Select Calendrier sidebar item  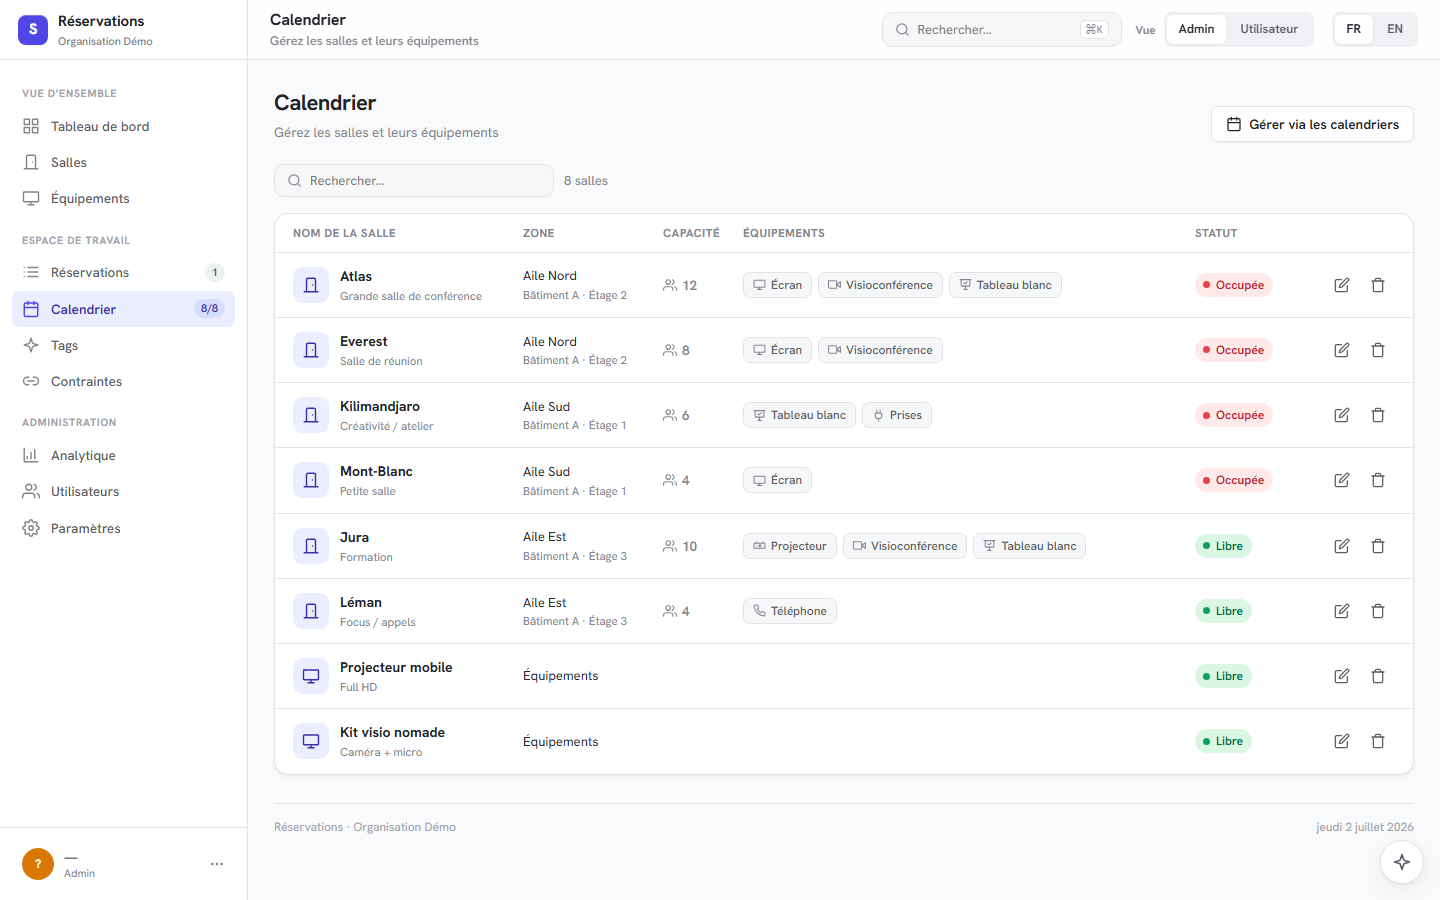point(123,309)
